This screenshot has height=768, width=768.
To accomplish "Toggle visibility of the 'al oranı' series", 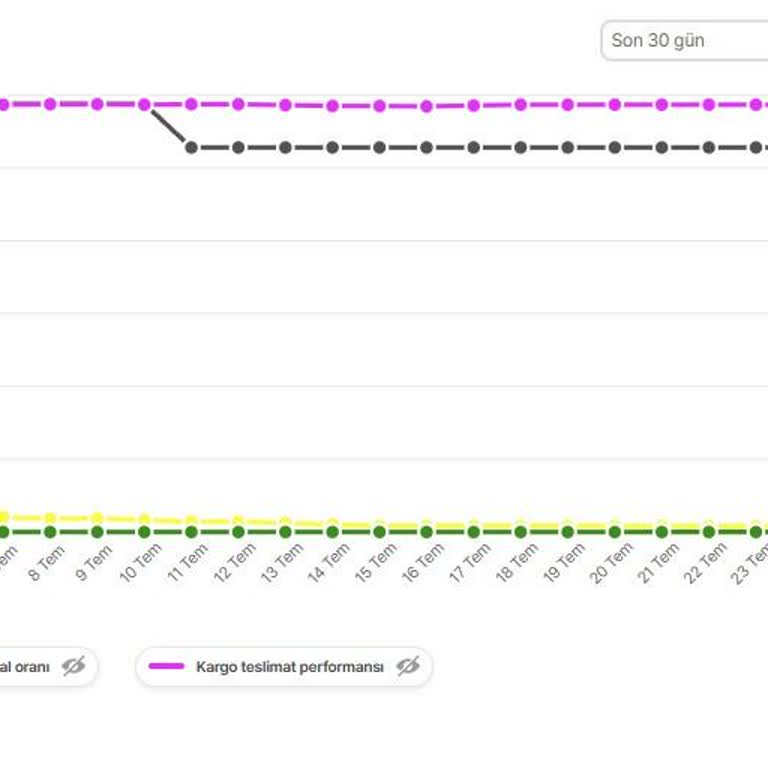I will point(74,667).
